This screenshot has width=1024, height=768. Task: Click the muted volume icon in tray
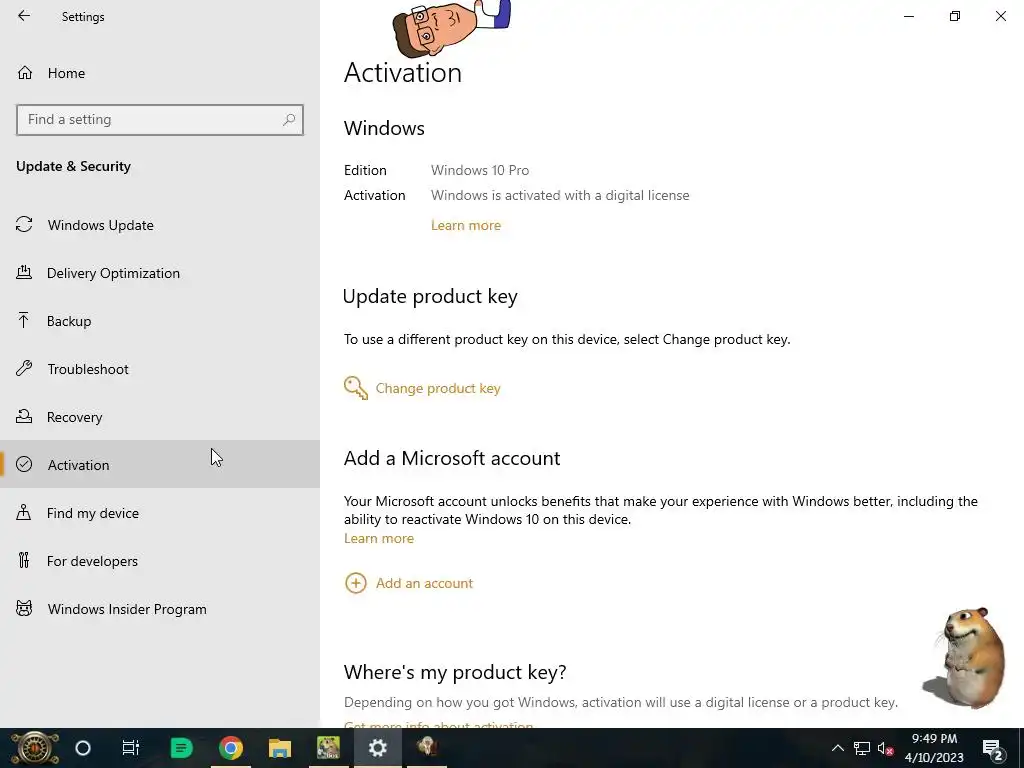[x=886, y=748]
